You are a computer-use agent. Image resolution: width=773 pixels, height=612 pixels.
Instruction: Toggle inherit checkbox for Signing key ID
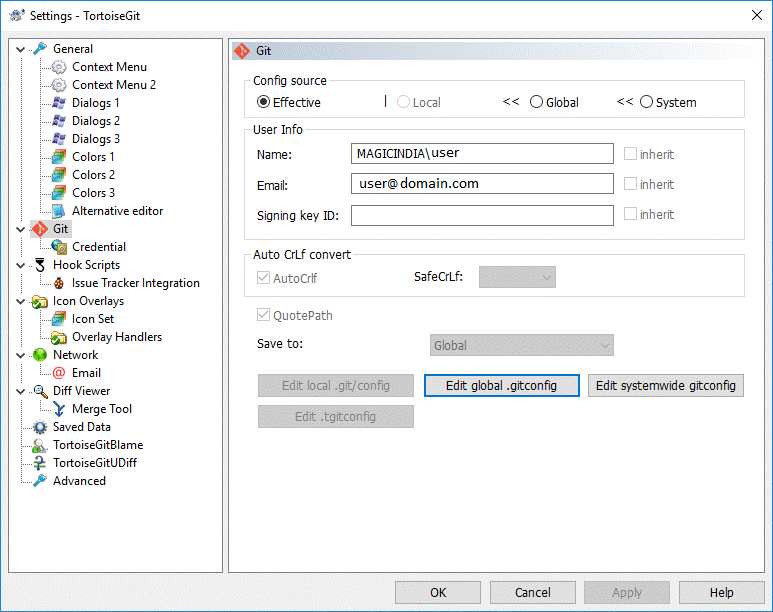tap(630, 214)
